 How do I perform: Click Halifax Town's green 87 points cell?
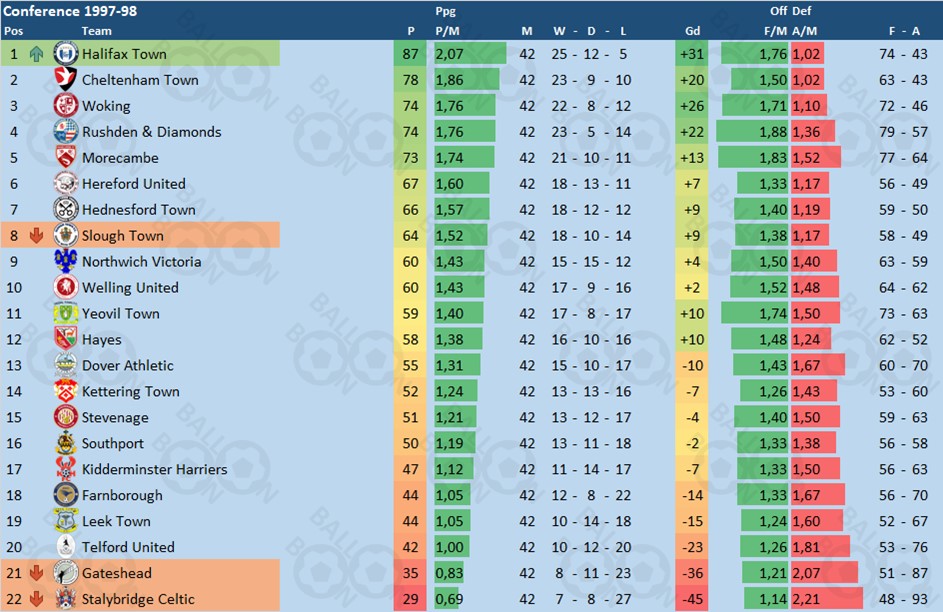tap(410, 54)
